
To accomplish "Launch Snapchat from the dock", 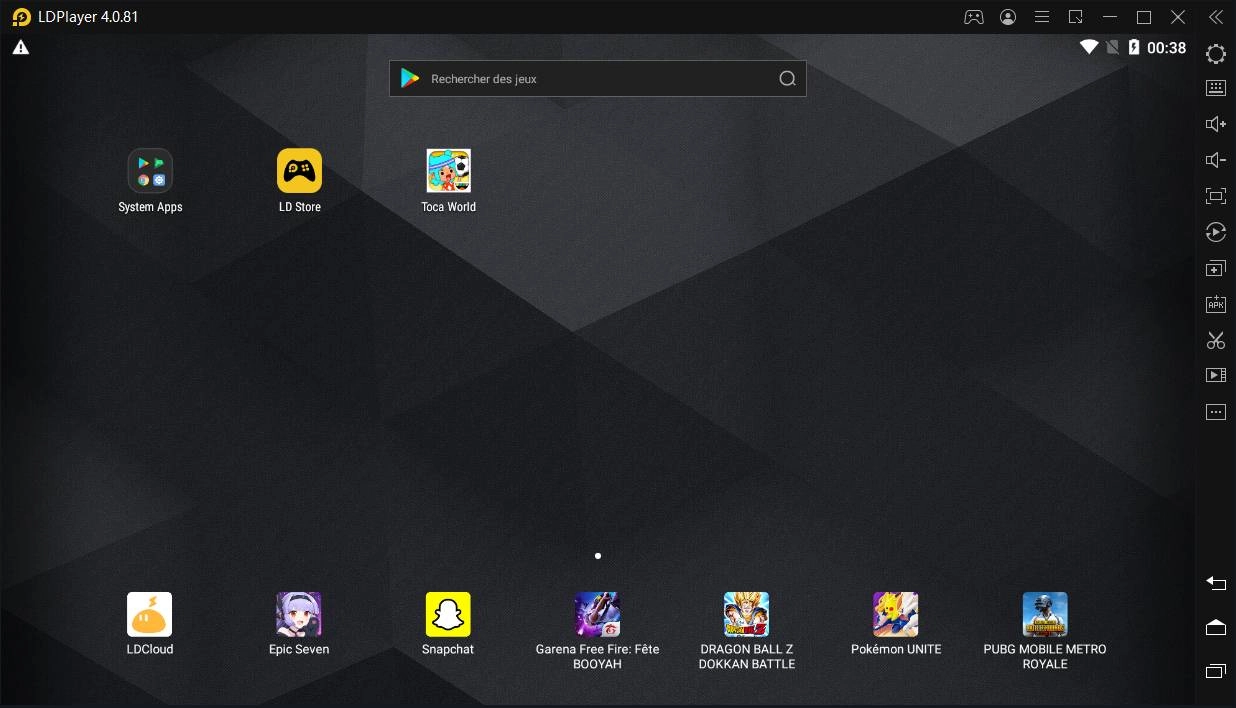I will point(448,614).
